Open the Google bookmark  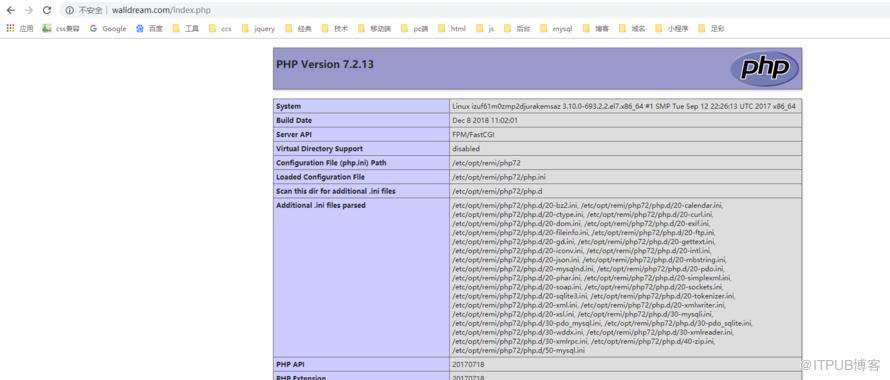(x=108, y=28)
